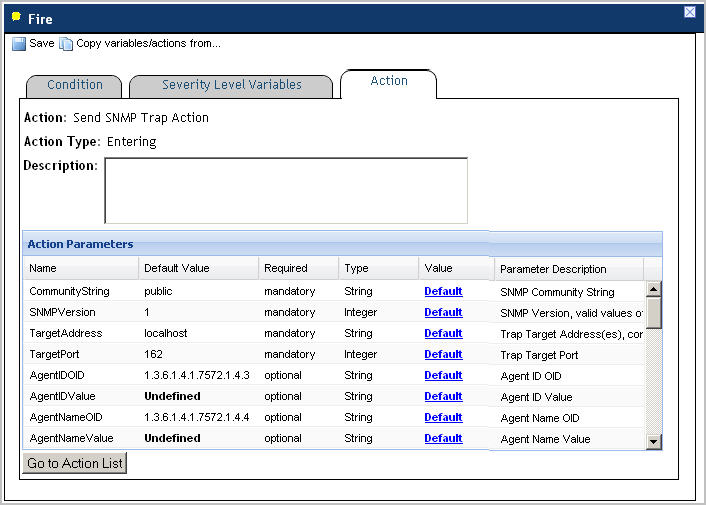Open the Severity Level Variables tab

pos(231,86)
